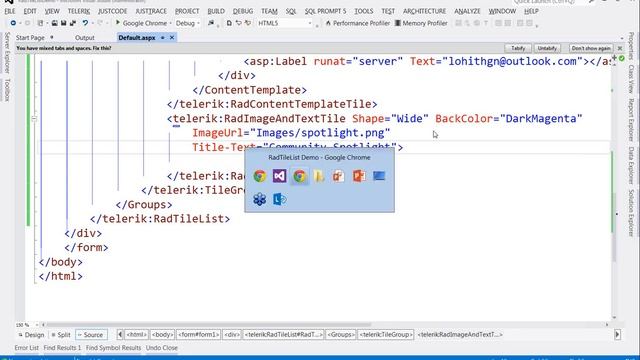The width and height of the screenshot is (640, 360).
Task: Select desktop monitor icon in task switcher
Action: [379, 176]
